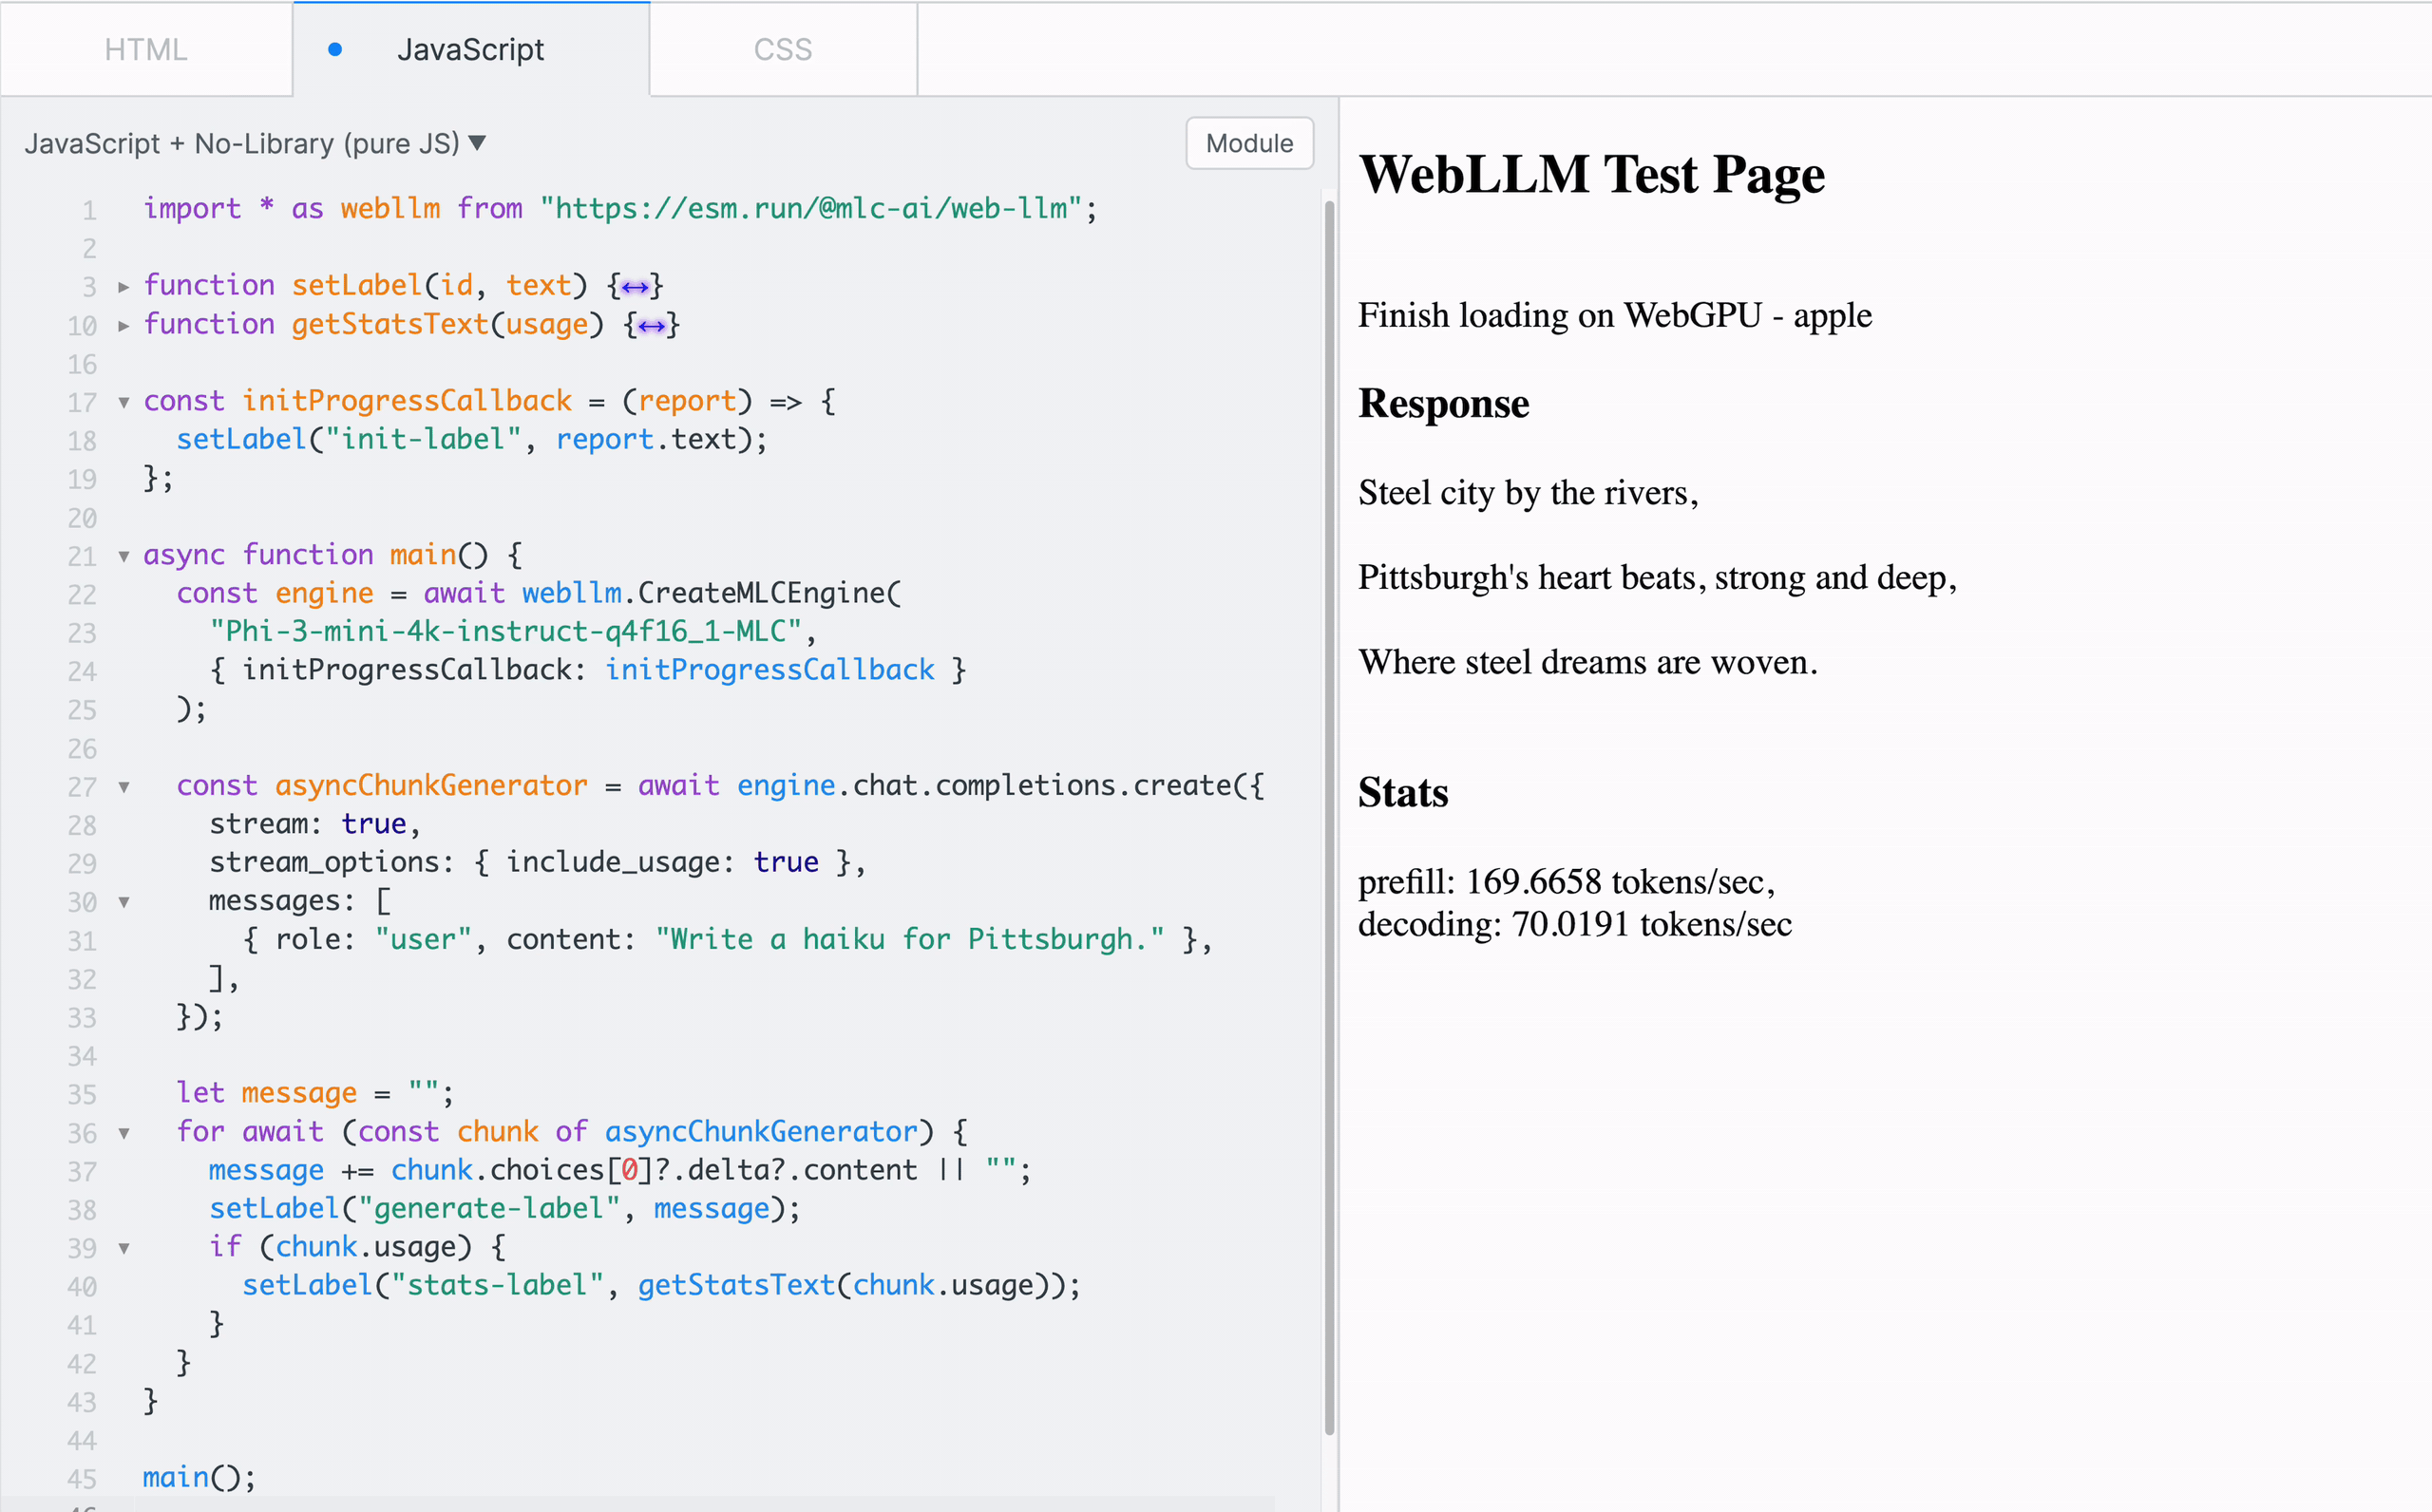Click the Response heading in preview
Image resolution: width=2432 pixels, height=1512 pixels.
[x=1443, y=403]
